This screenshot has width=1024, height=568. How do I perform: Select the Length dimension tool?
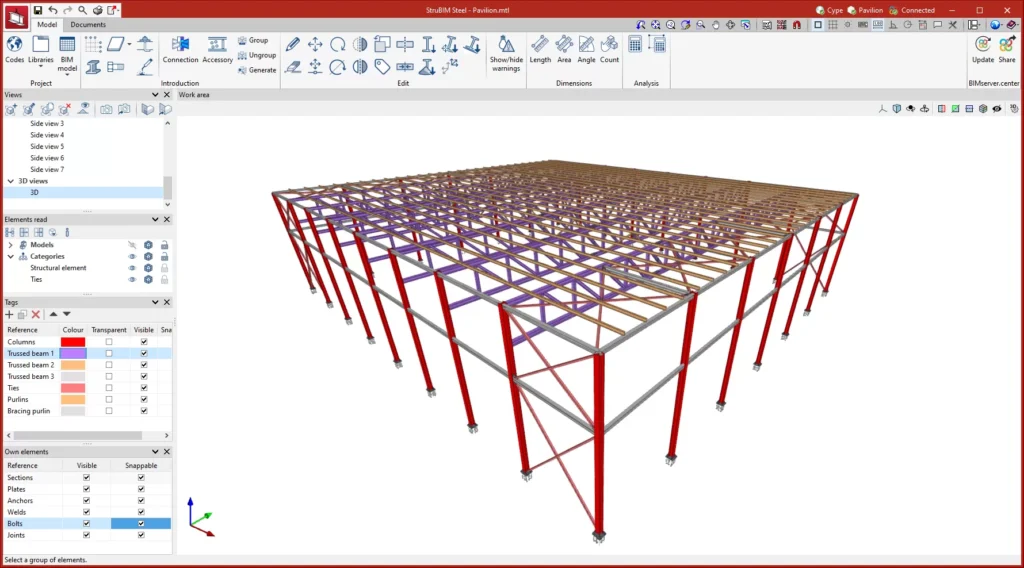540,46
